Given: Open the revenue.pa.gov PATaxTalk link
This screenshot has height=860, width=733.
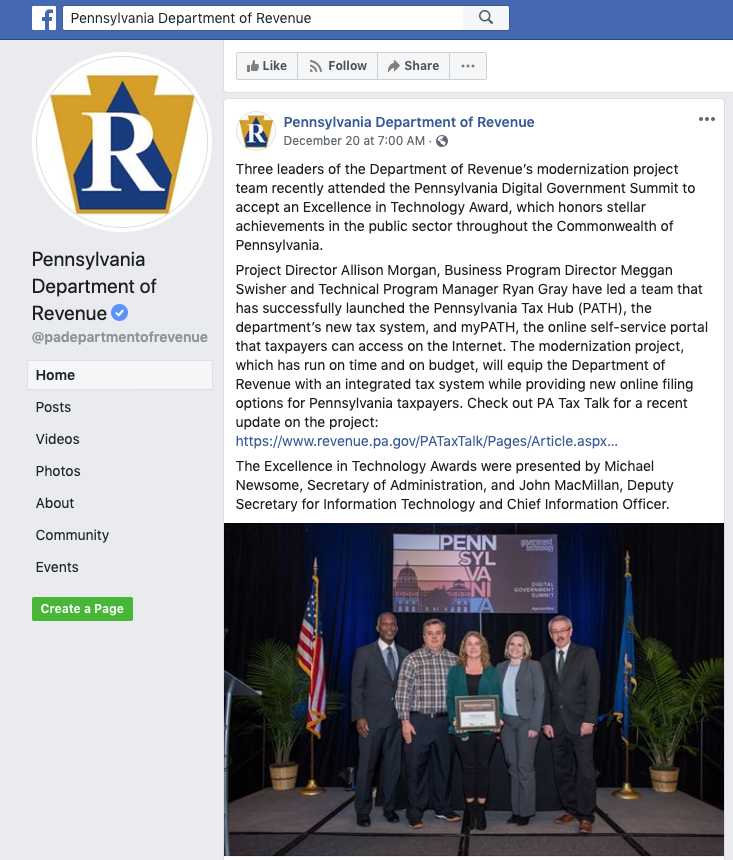Looking at the screenshot, I should pyautogui.click(x=427, y=440).
